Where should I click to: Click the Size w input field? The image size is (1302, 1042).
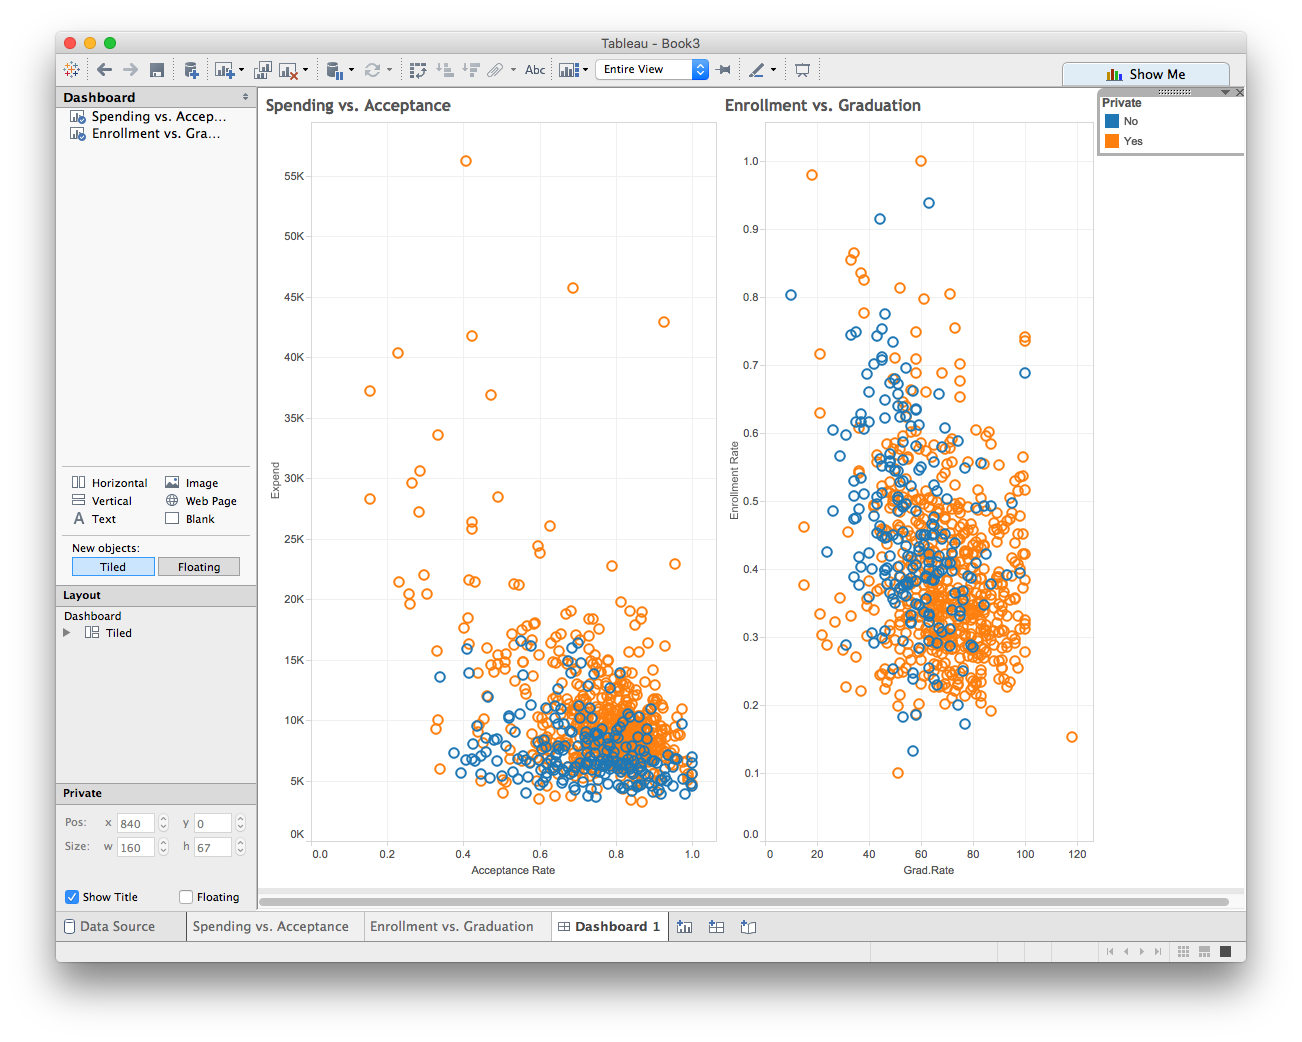pyautogui.click(x=136, y=847)
